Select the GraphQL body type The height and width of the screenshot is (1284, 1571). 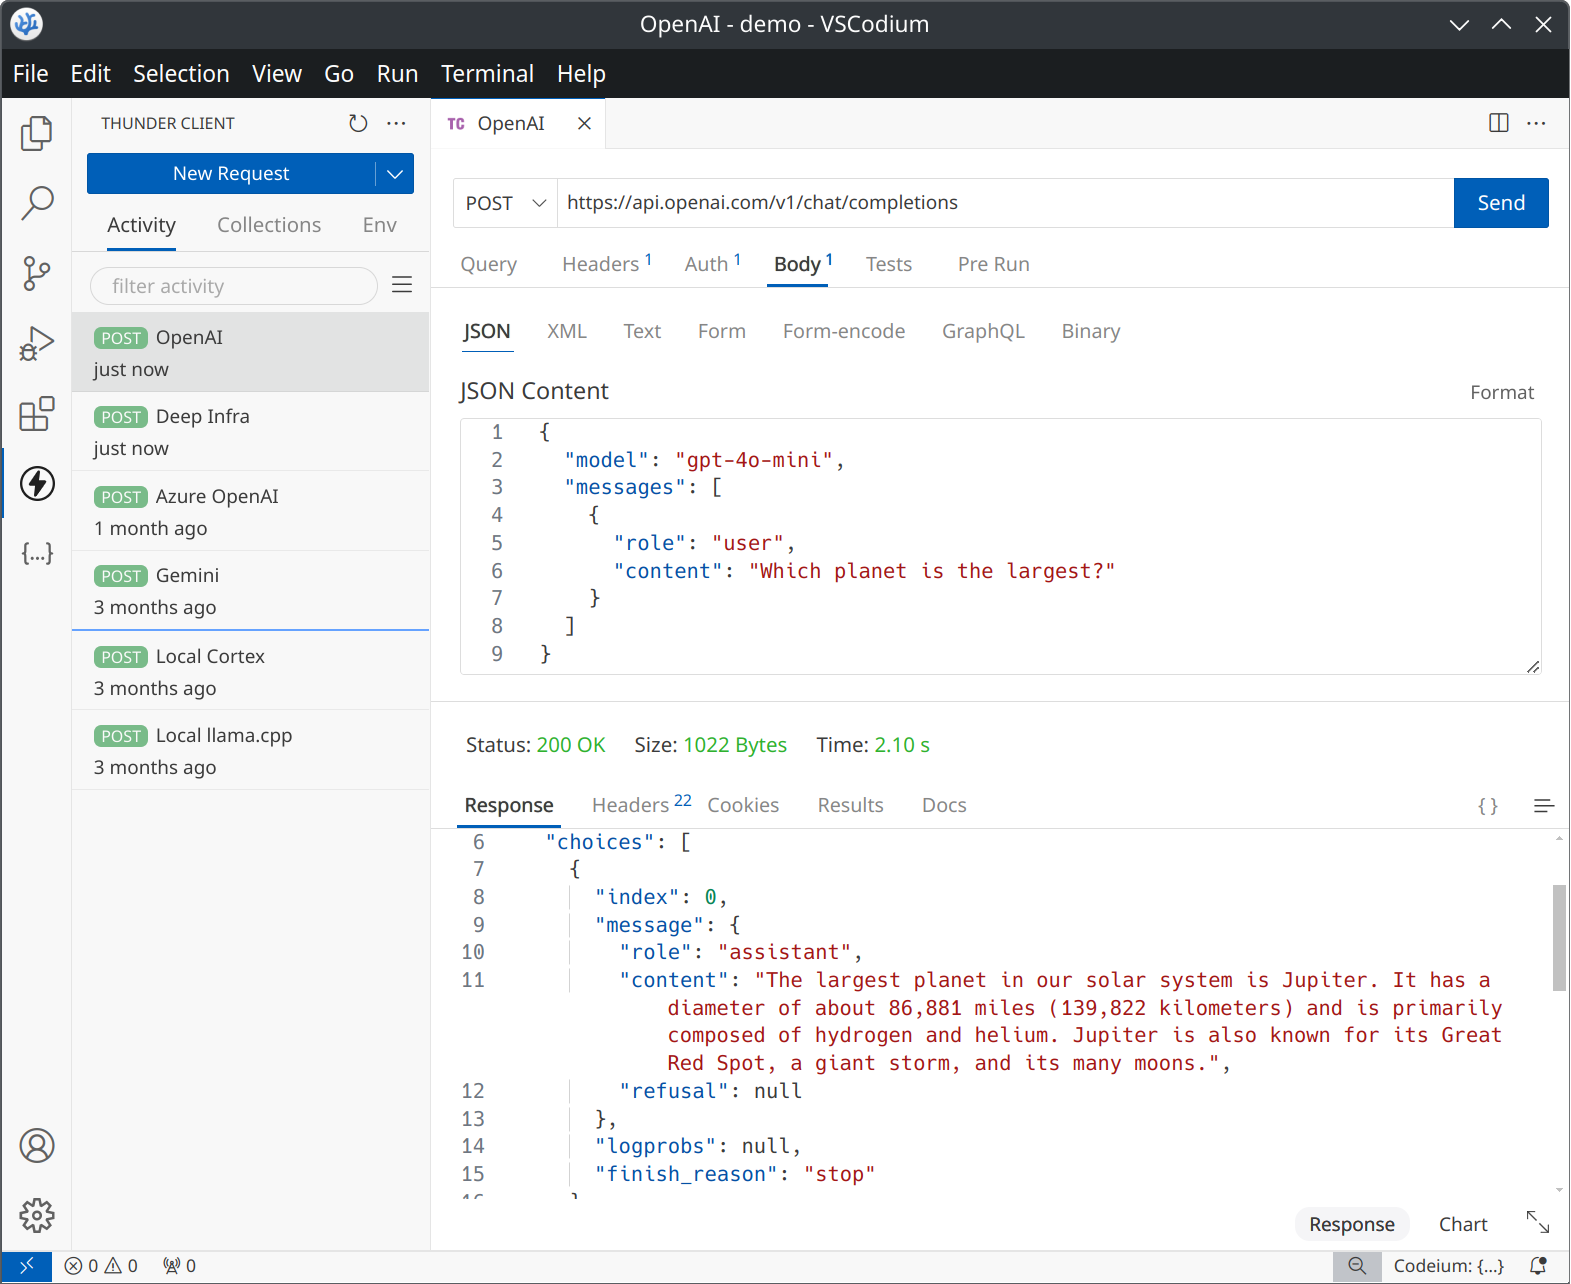pos(983,331)
